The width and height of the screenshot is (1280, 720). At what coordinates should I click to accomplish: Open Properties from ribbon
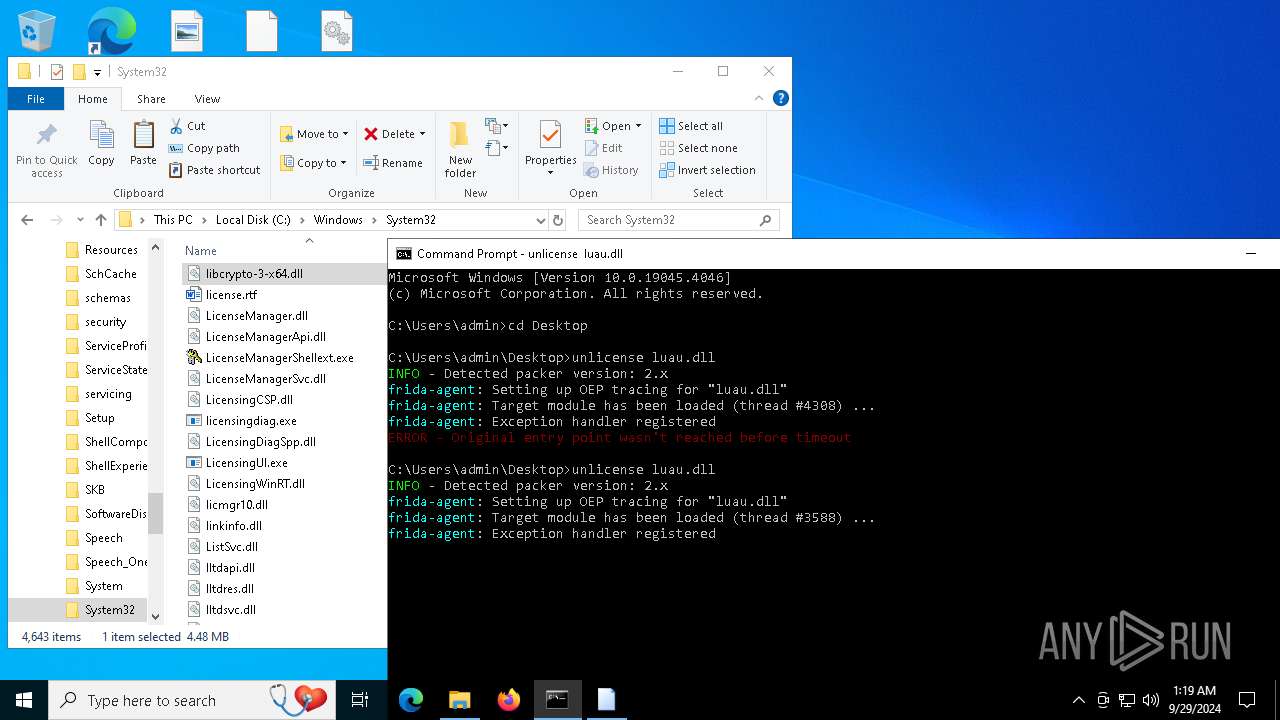pyautogui.click(x=551, y=148)
